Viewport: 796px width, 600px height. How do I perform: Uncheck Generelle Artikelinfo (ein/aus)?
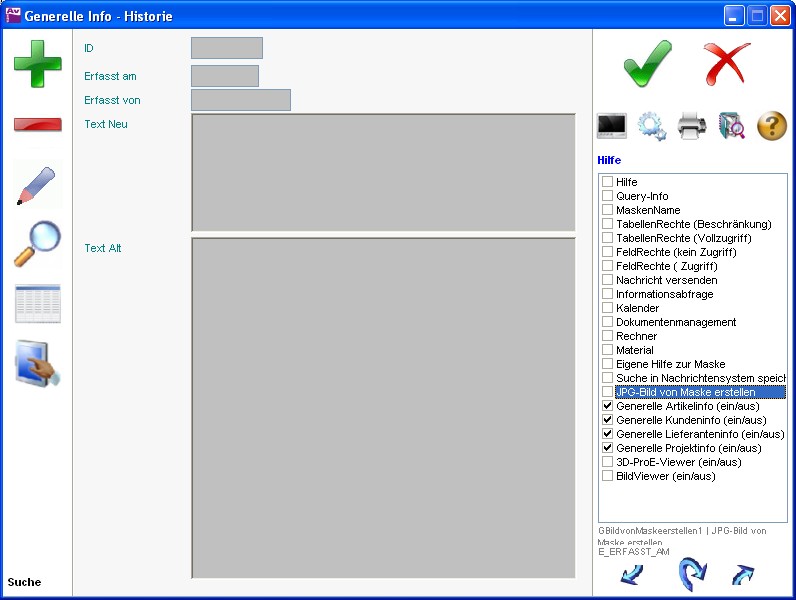tap(607, 407)
